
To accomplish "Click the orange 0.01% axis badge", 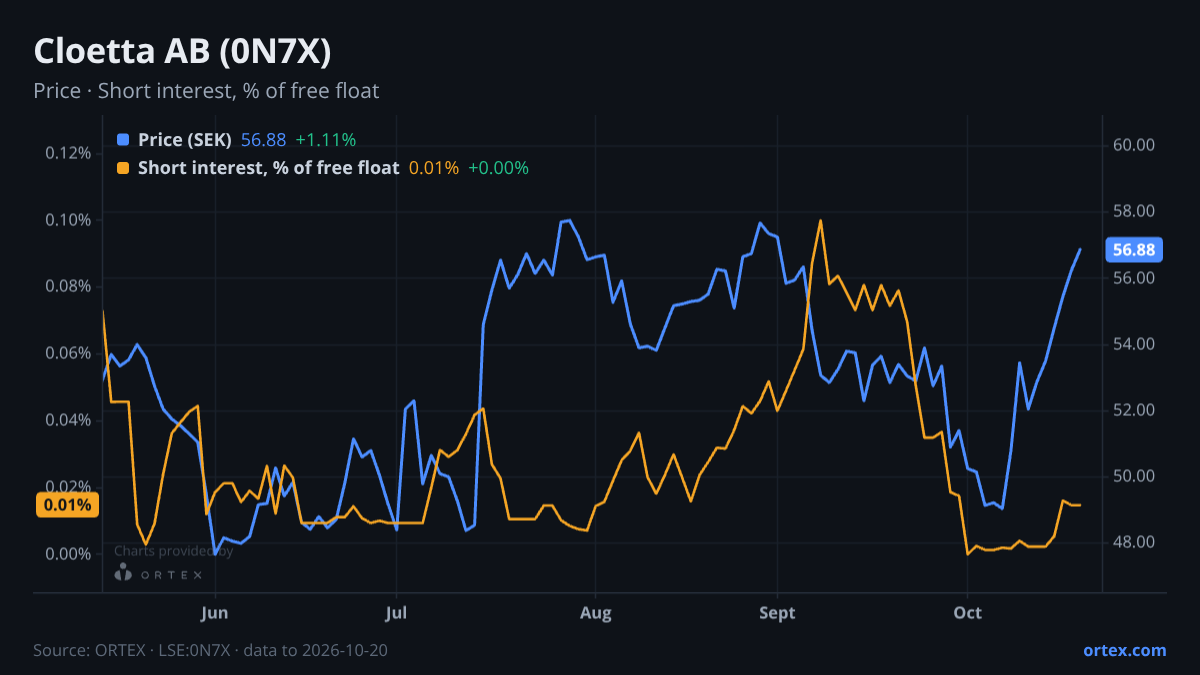I will [x=68, y=505].
